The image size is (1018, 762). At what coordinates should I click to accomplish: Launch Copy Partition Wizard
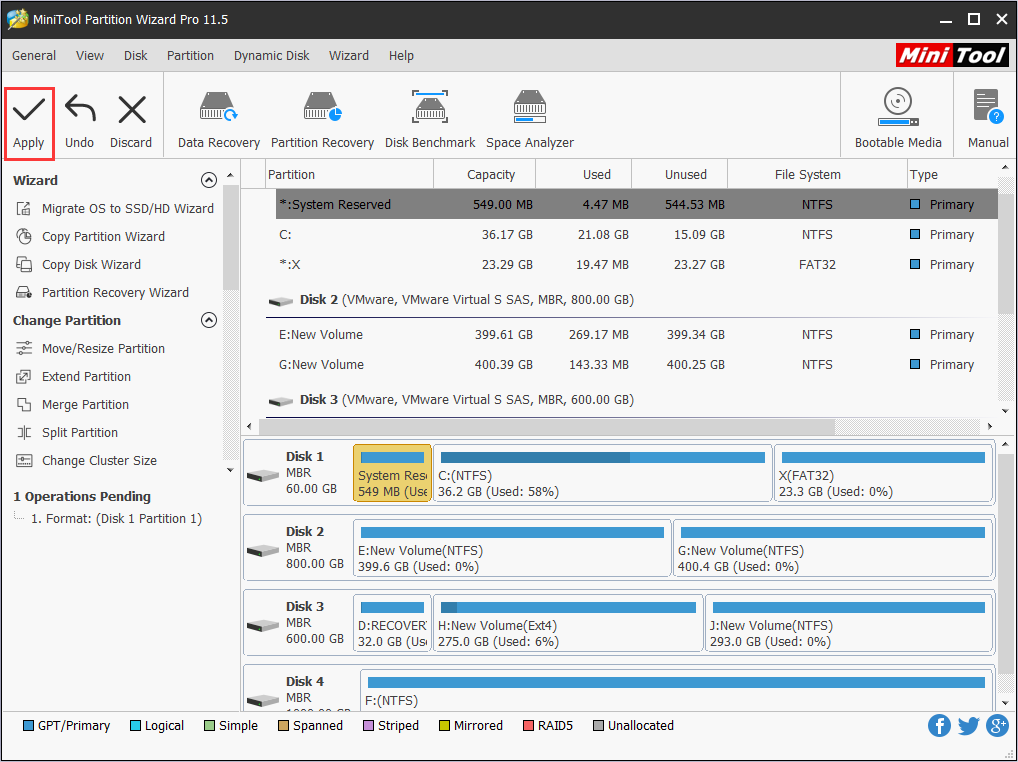tap(90, 236)
